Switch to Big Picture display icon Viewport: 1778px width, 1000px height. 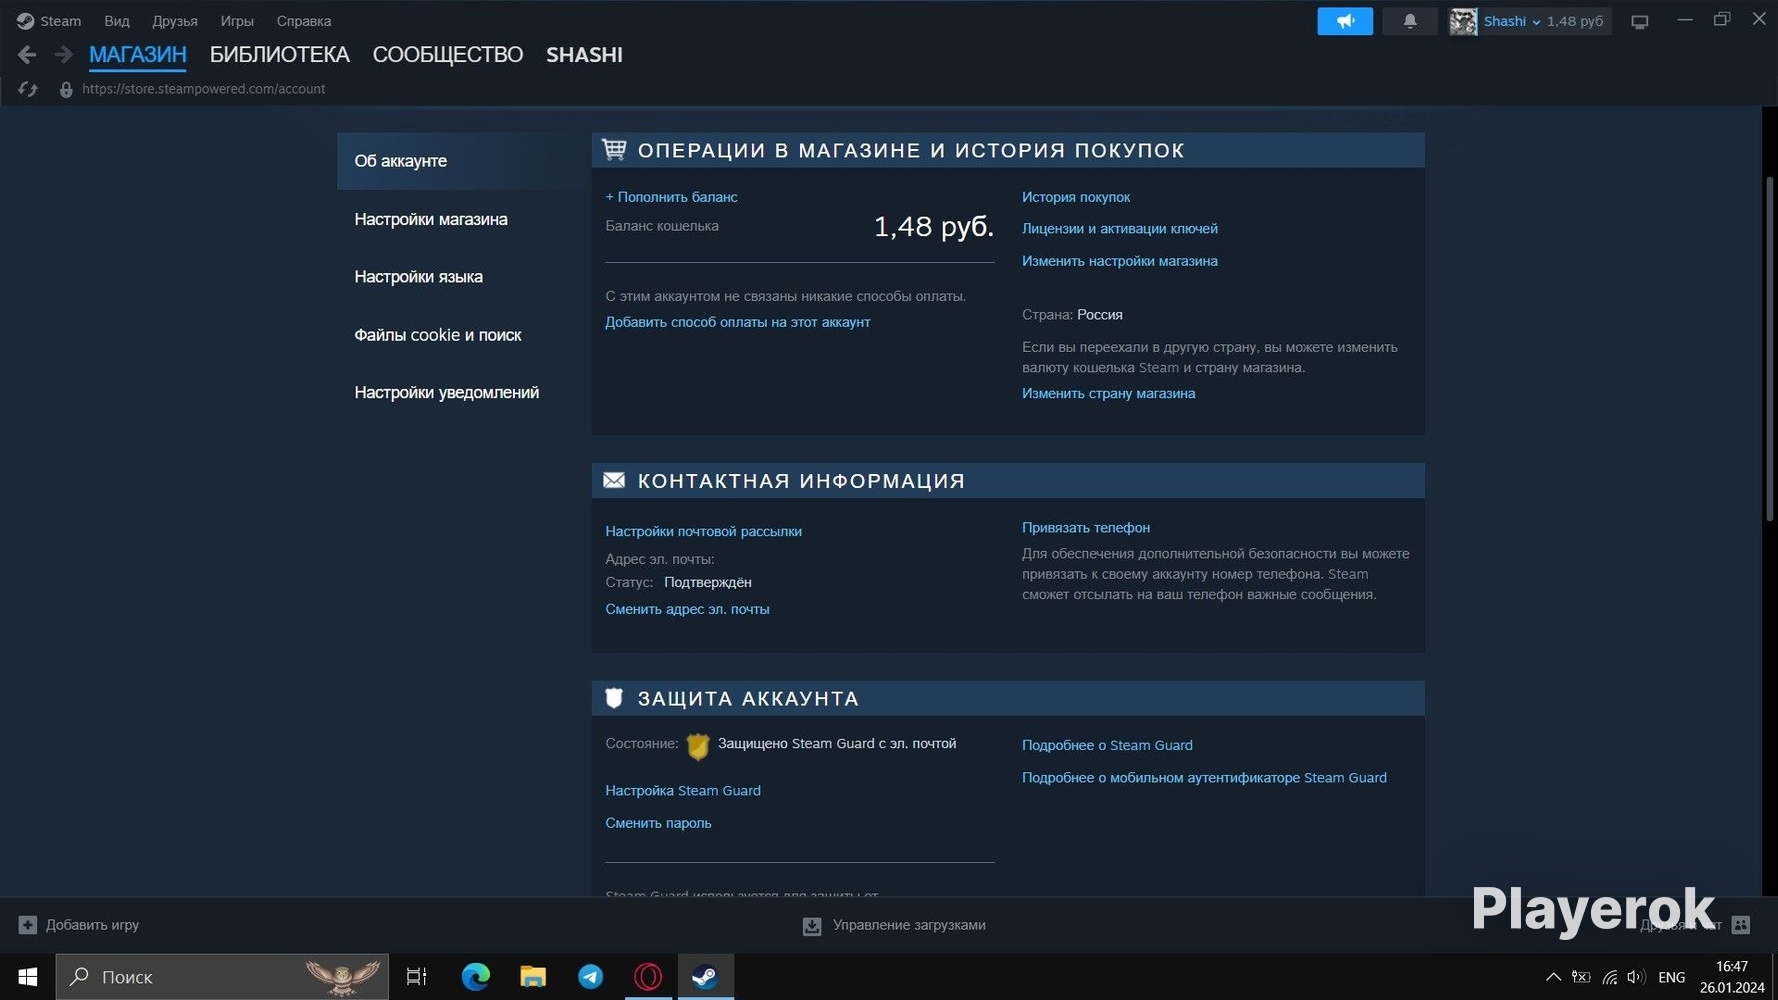1640,21
